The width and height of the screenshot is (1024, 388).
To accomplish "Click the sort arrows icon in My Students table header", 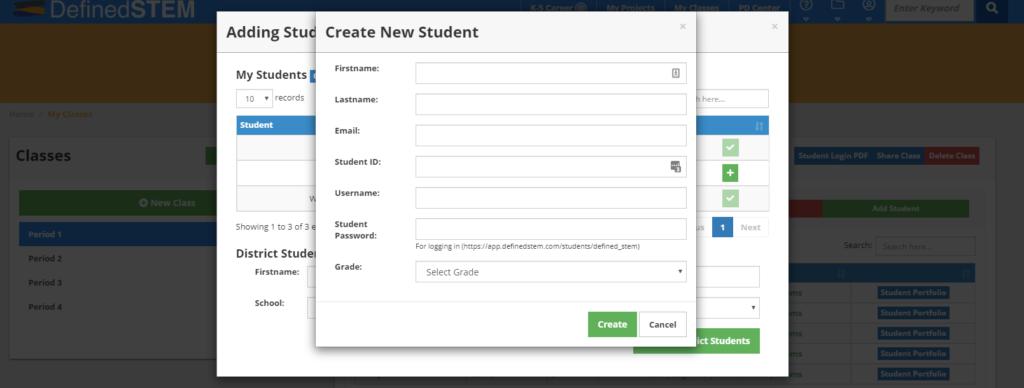I will tap(759, 126).
